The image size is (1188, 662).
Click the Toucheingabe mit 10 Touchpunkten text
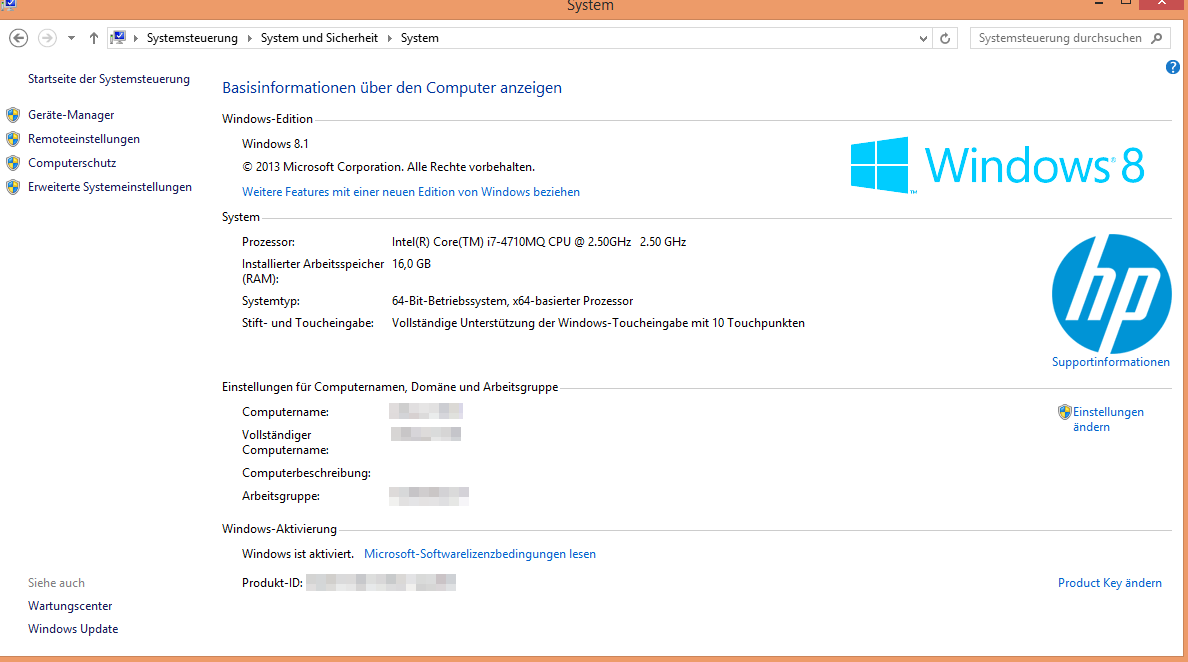coord(598,323)
